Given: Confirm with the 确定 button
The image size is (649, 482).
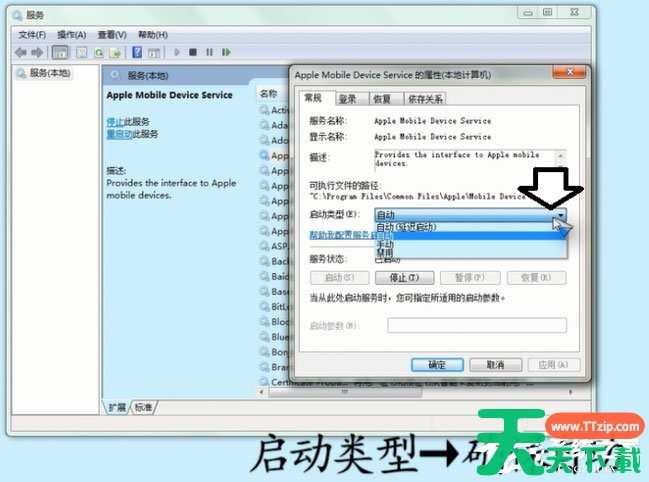Looking at the screenshot, I should [437, 365].
